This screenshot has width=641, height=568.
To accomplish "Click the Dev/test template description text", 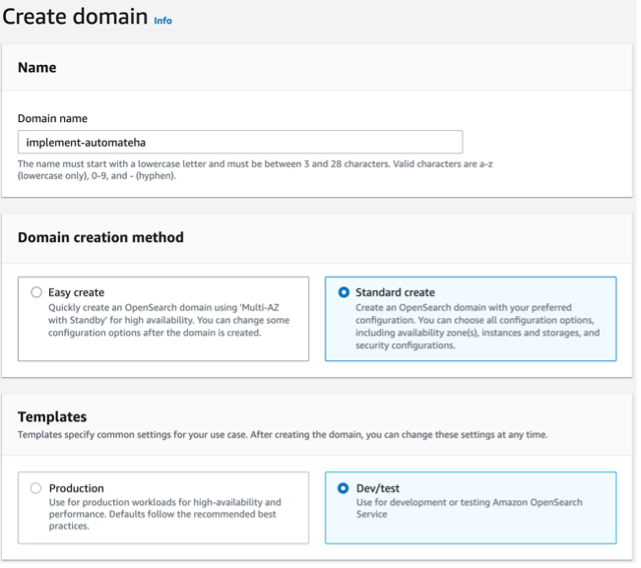I will click(468, 508).
